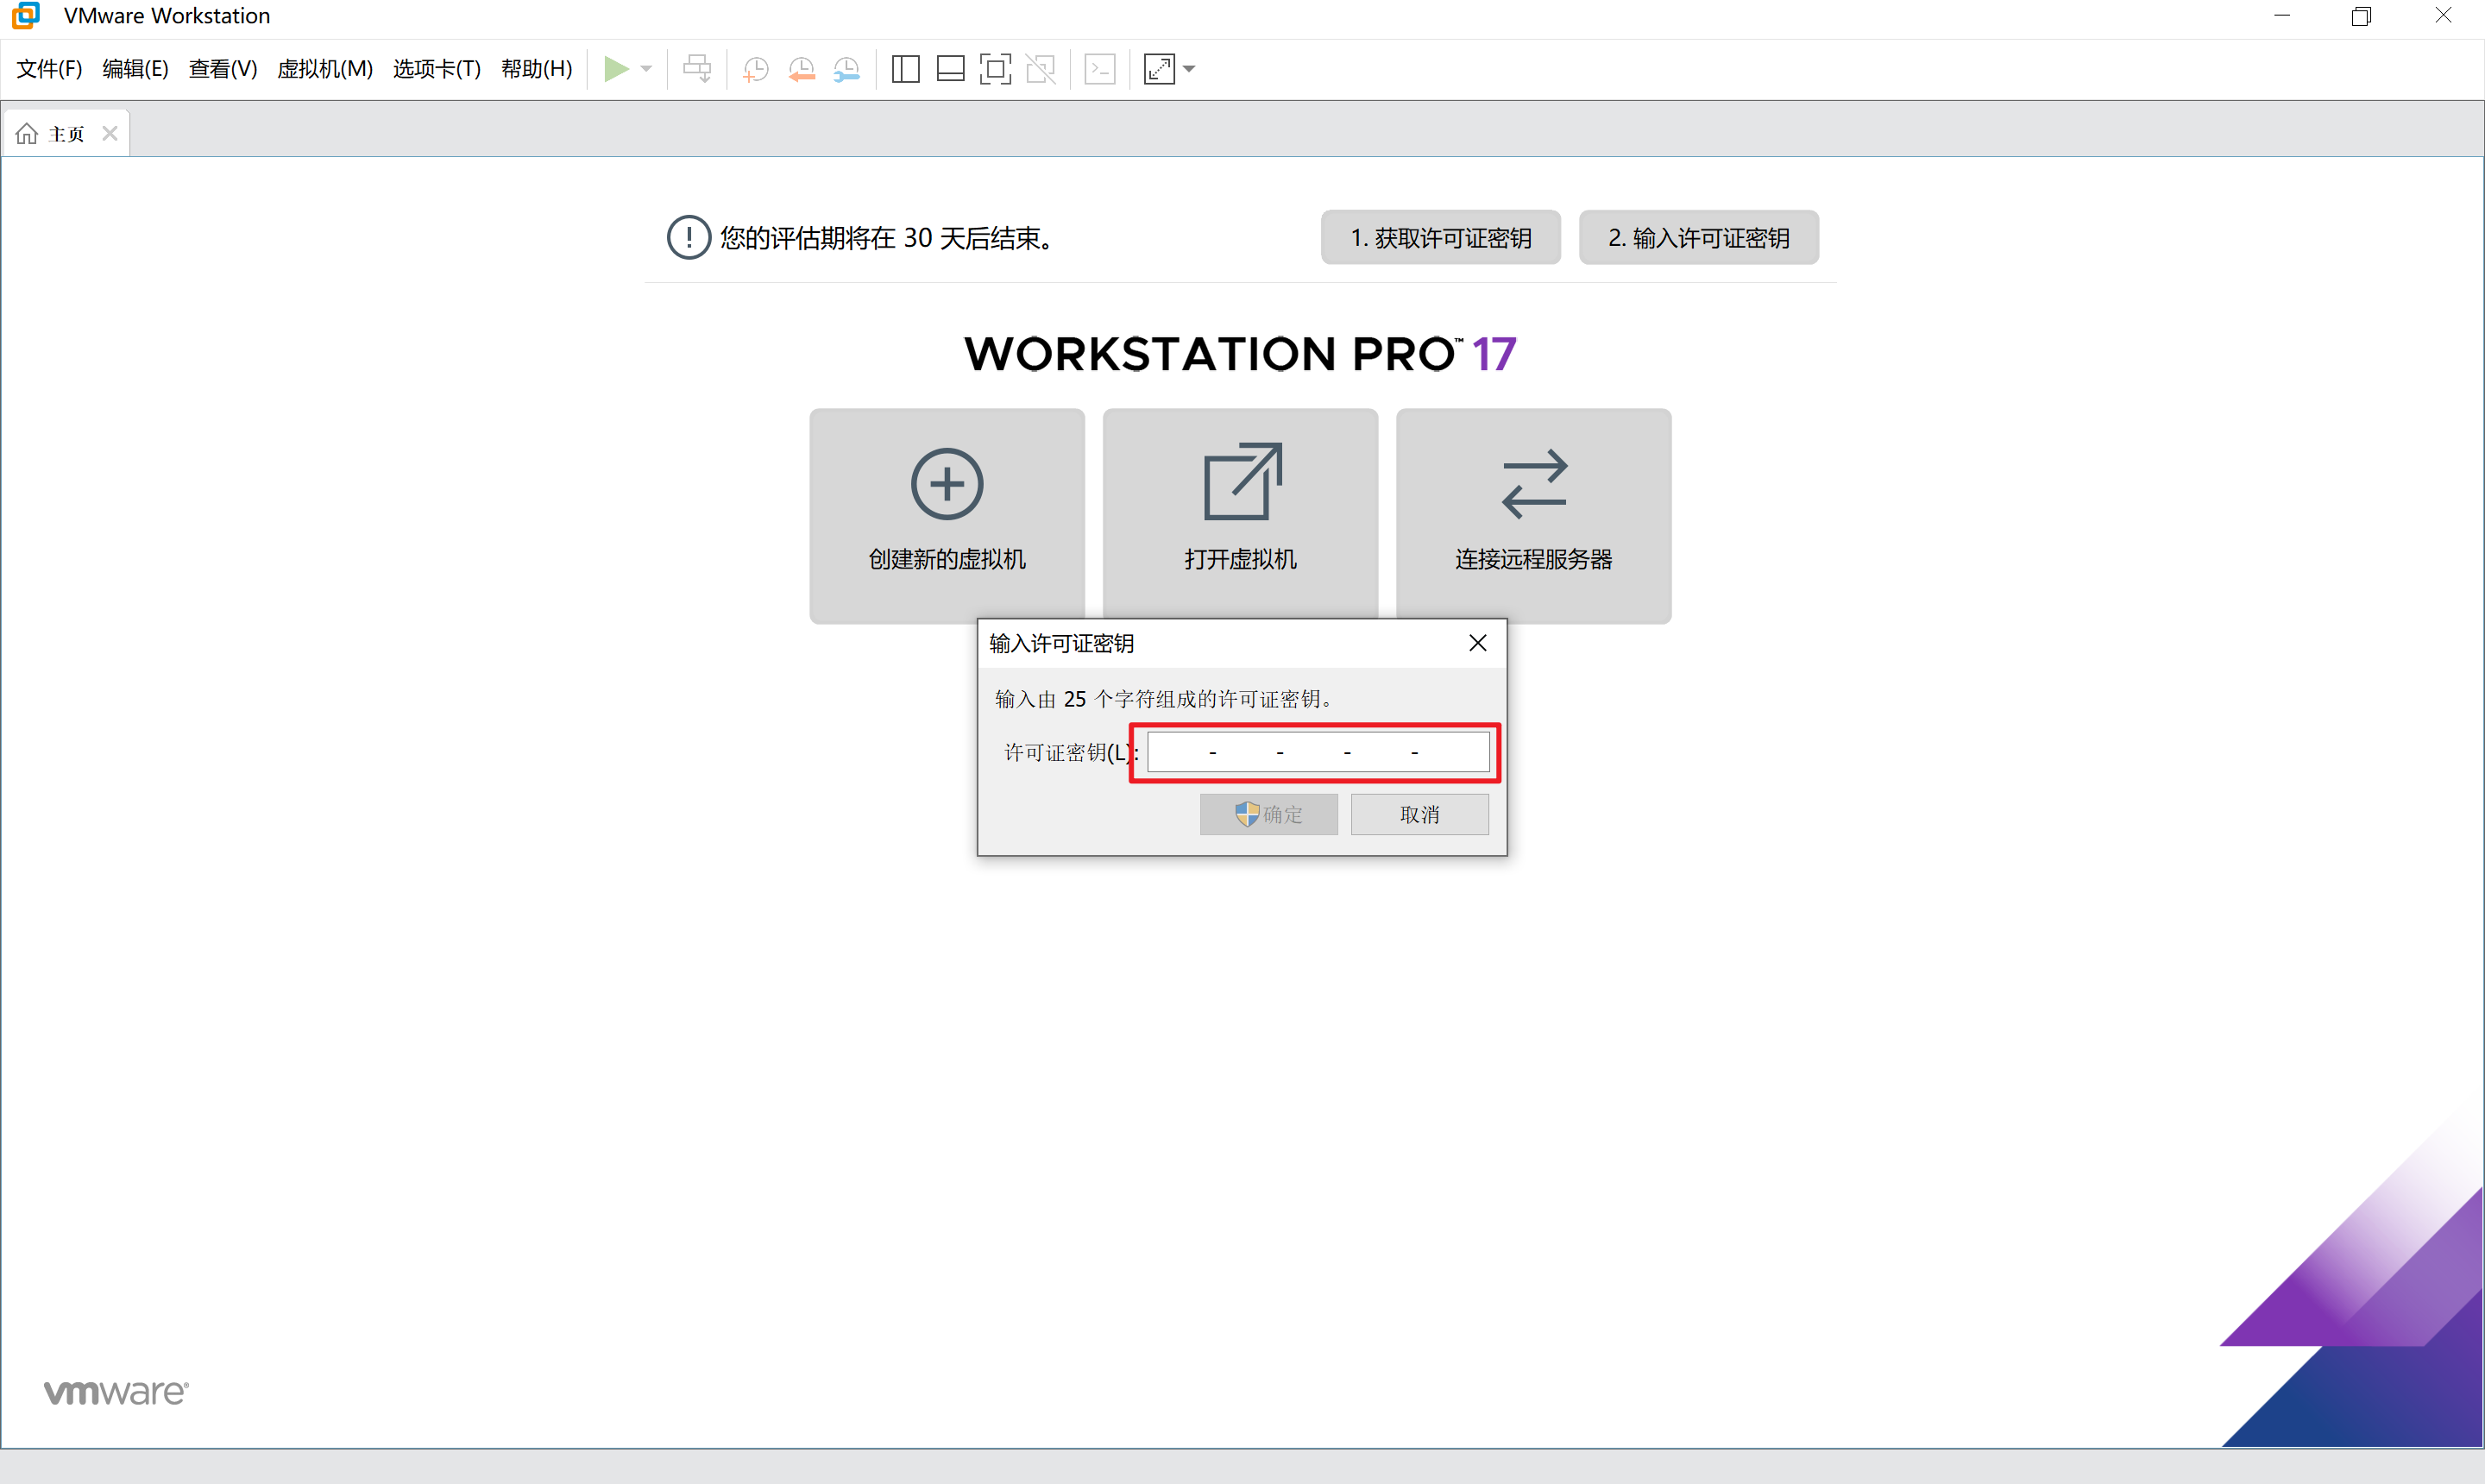The image size is (2485, 1484).
Task: Toggle the library sidebar panel icon
Action: pyautogui.click(x=905, y=69)
